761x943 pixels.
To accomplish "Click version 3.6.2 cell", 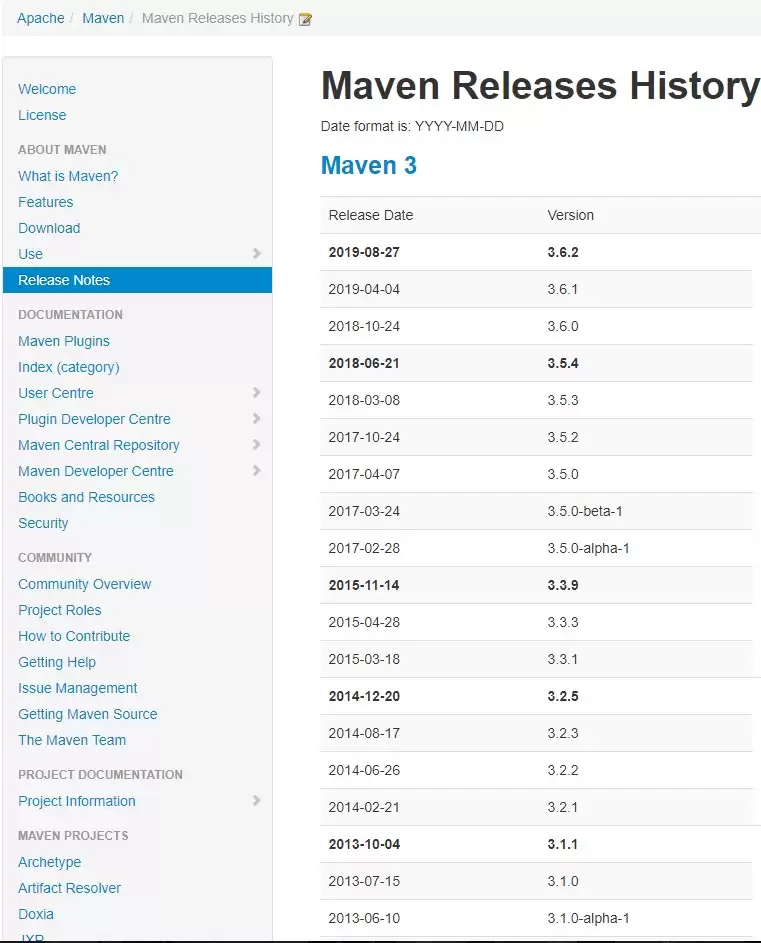I will (563, 252).
